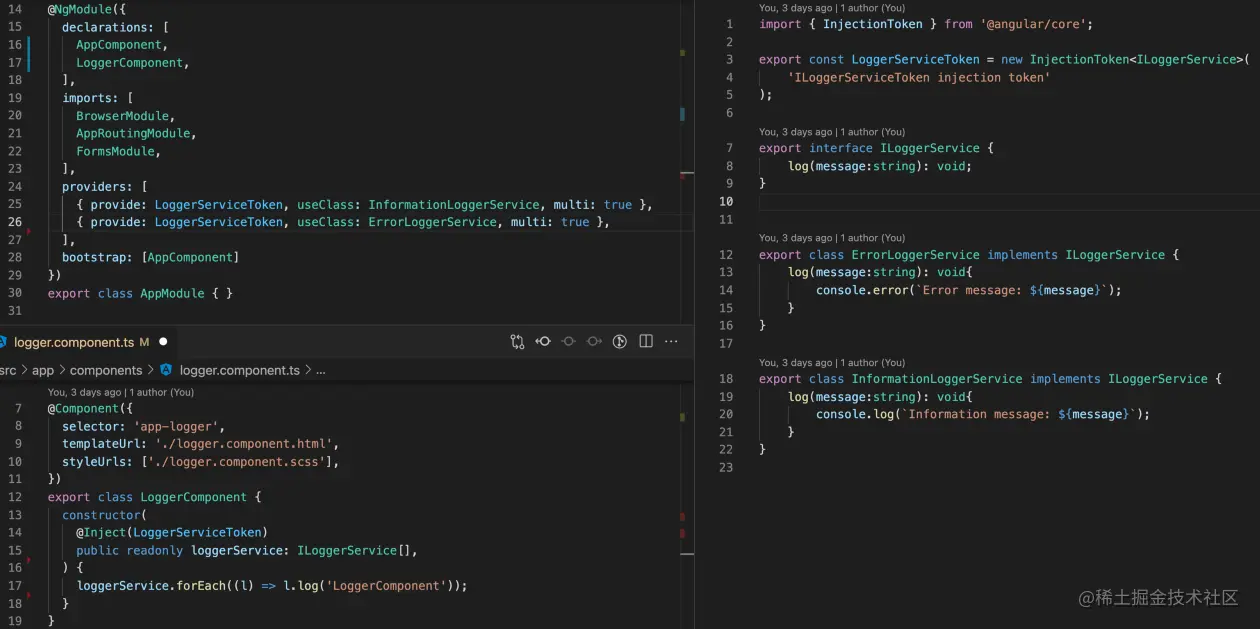The width and height of the screenshot is (1260, 629).
Task: Click line number 20 in the left gutter
Action: point(16,115)
